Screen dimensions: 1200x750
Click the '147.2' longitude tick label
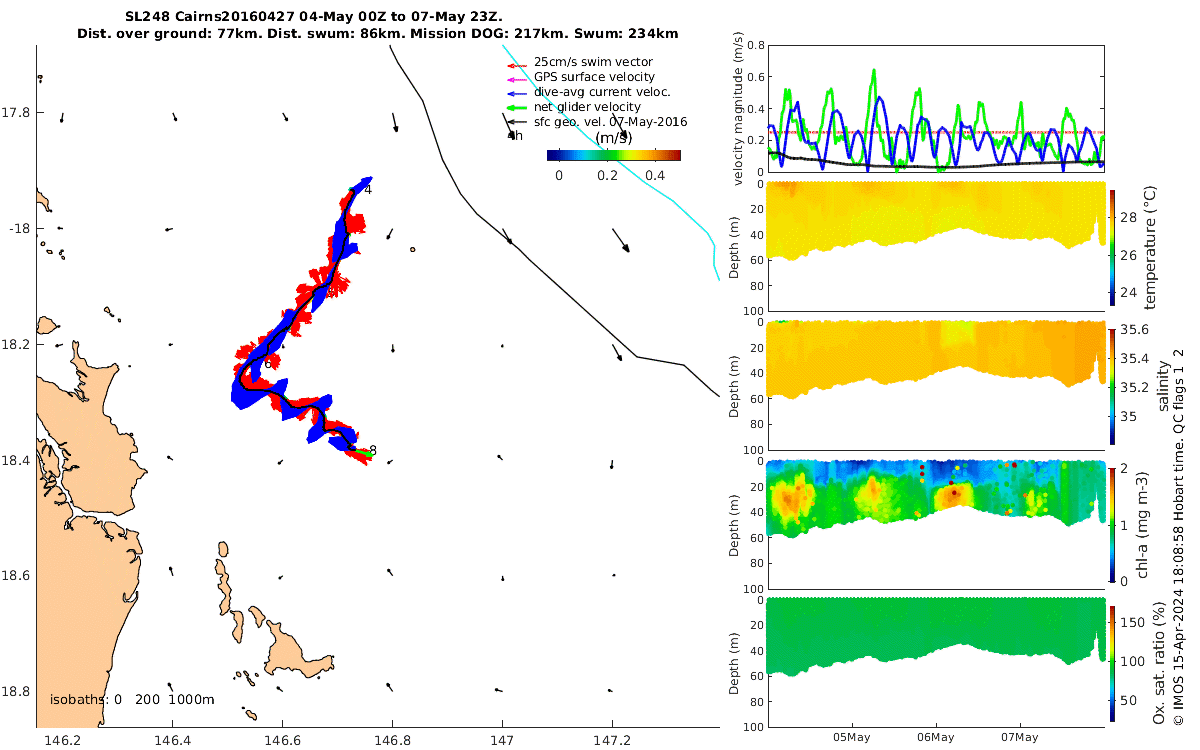tap(612, 740)
